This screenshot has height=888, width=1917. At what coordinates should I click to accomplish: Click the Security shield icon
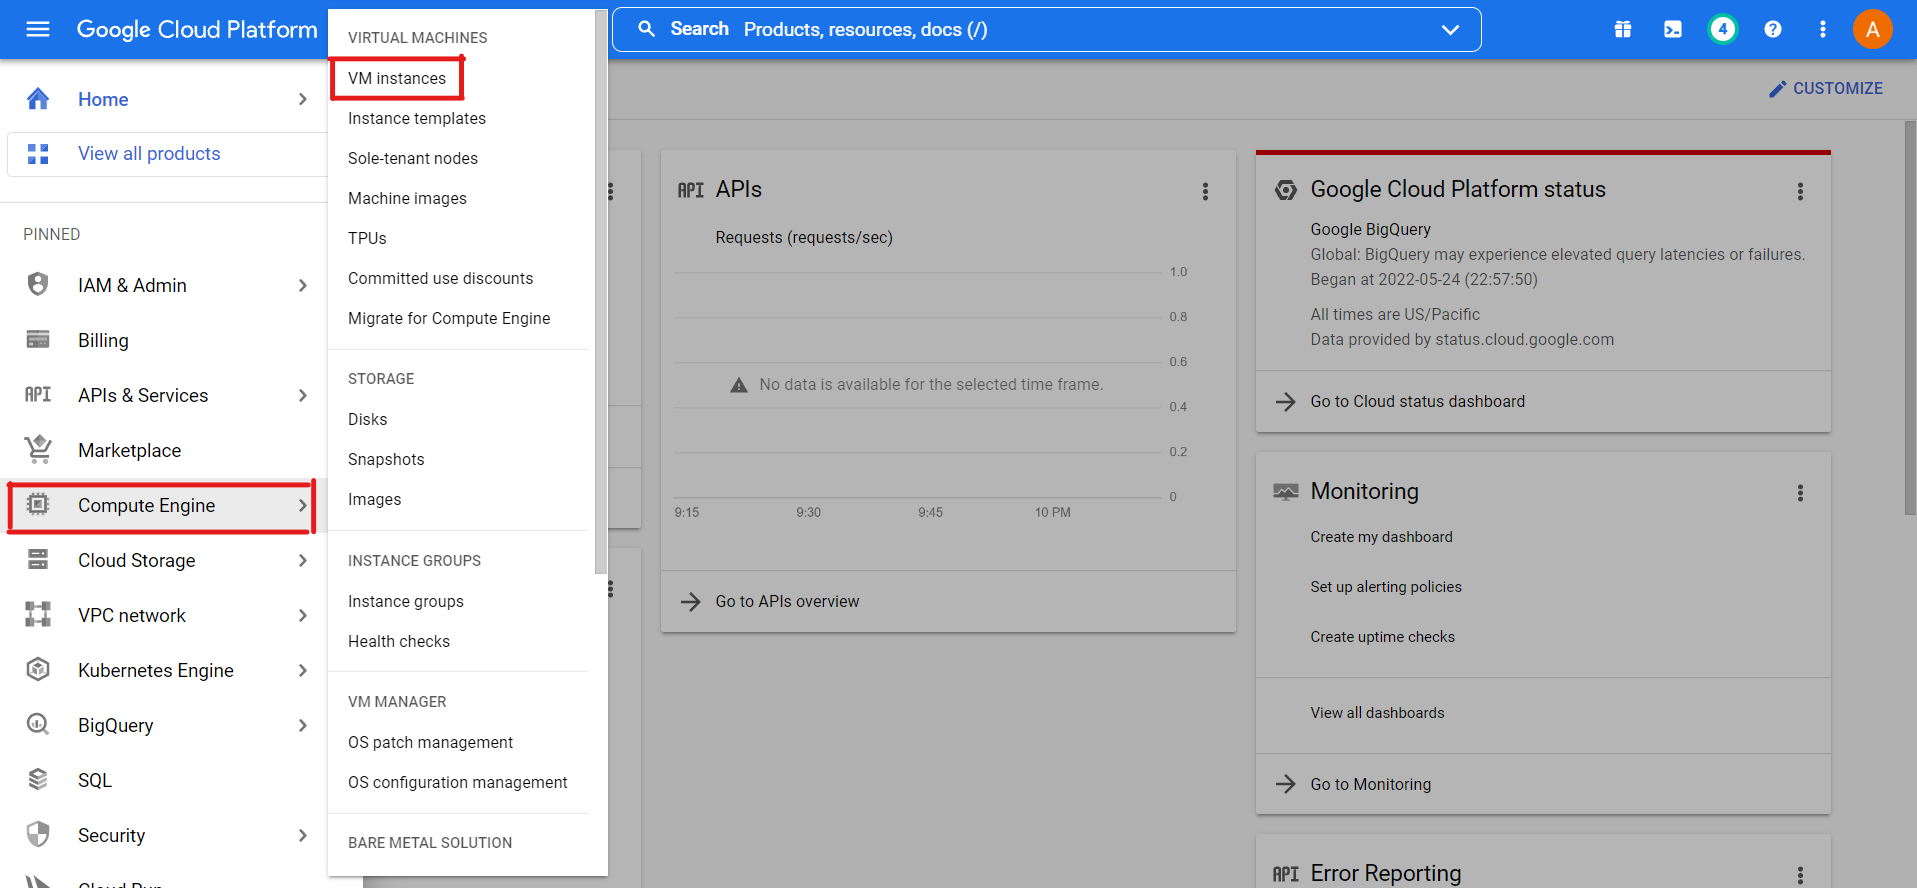coord(38,835)
